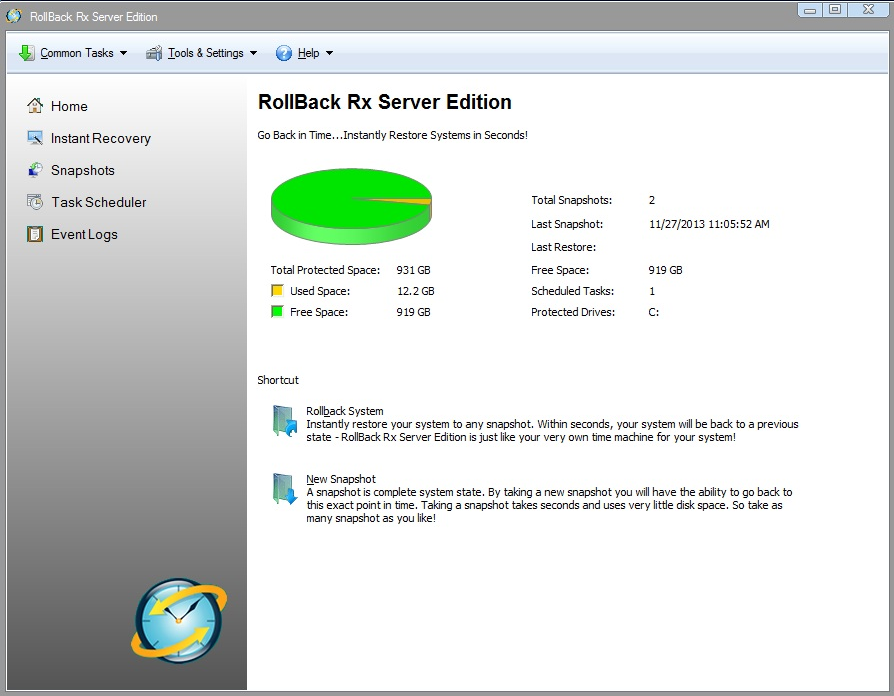Click the large clock logo in sidebar
The height and width of the screenshot is (696, 894).
(x=179, y=621)
